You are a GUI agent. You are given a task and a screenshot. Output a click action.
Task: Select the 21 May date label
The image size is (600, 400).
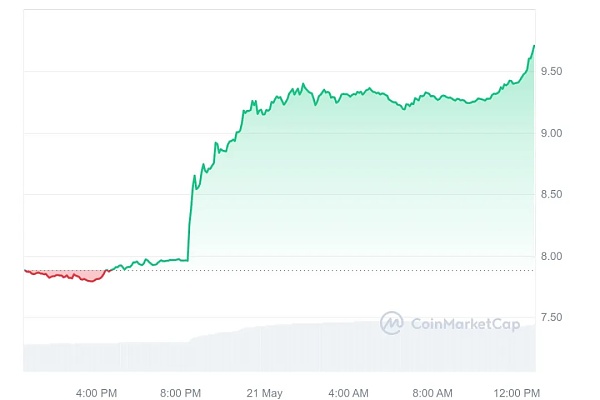(265, 391)
